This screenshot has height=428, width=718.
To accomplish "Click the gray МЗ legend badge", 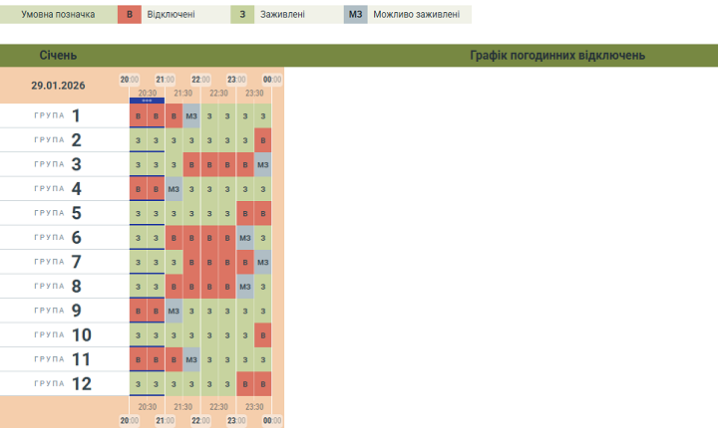I will [356, 15].
